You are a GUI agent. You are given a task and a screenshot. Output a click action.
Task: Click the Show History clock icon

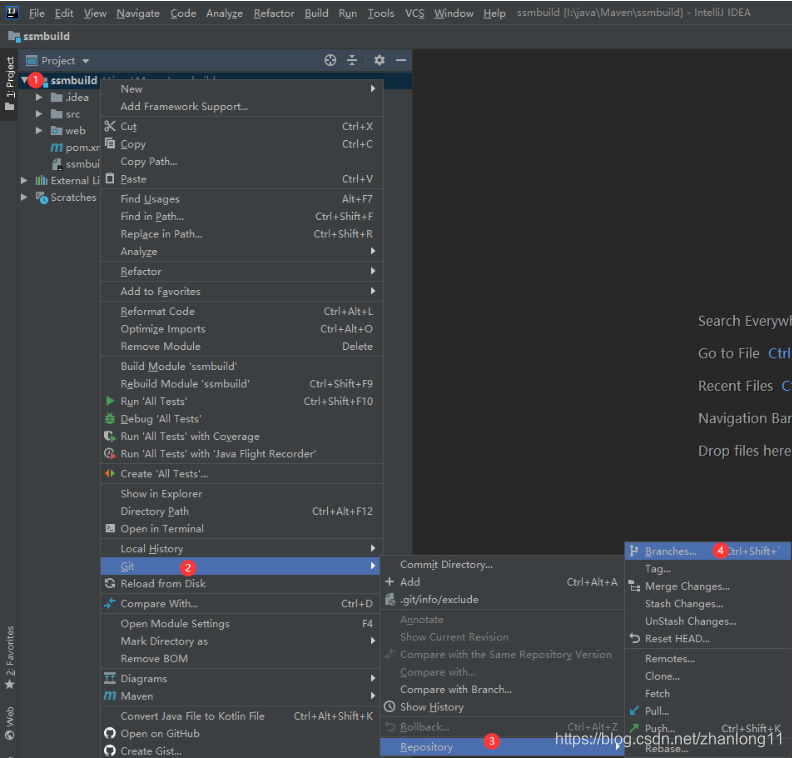tap(389, 707)
